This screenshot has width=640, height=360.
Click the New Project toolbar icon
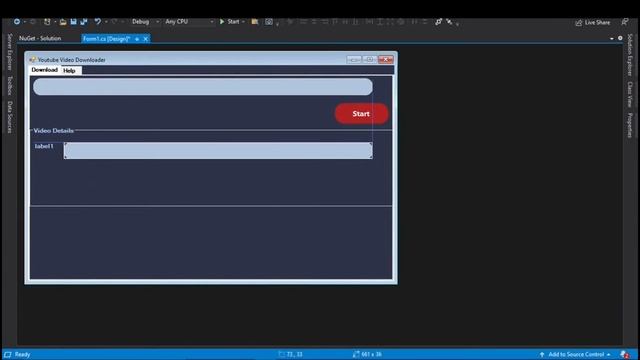(x=47, y=22)
